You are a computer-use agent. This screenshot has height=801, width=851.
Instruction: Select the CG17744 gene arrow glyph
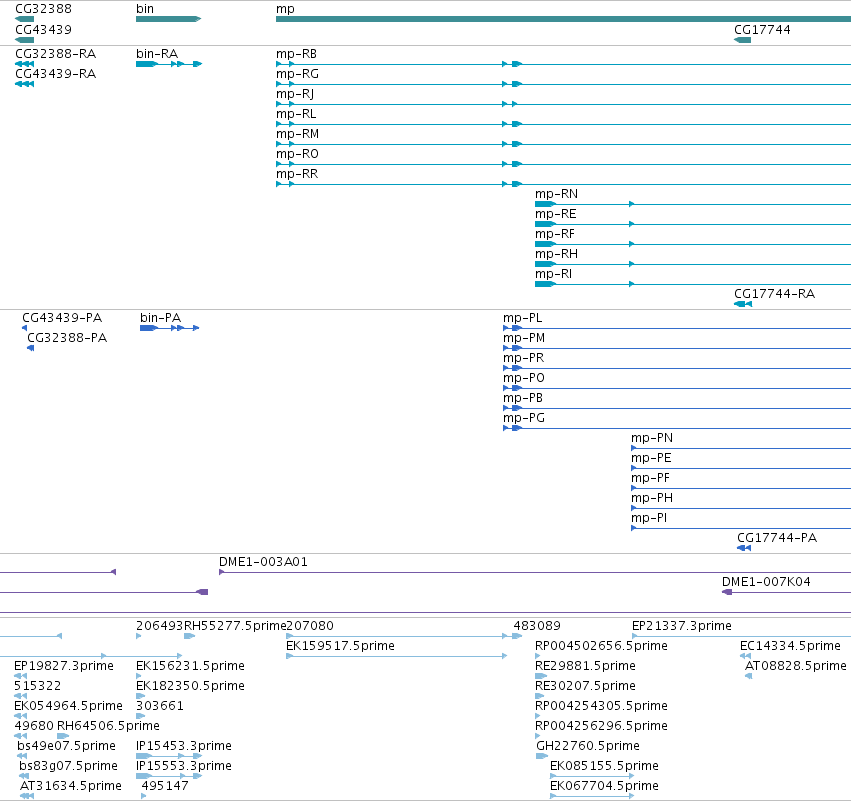pos(742,40)
